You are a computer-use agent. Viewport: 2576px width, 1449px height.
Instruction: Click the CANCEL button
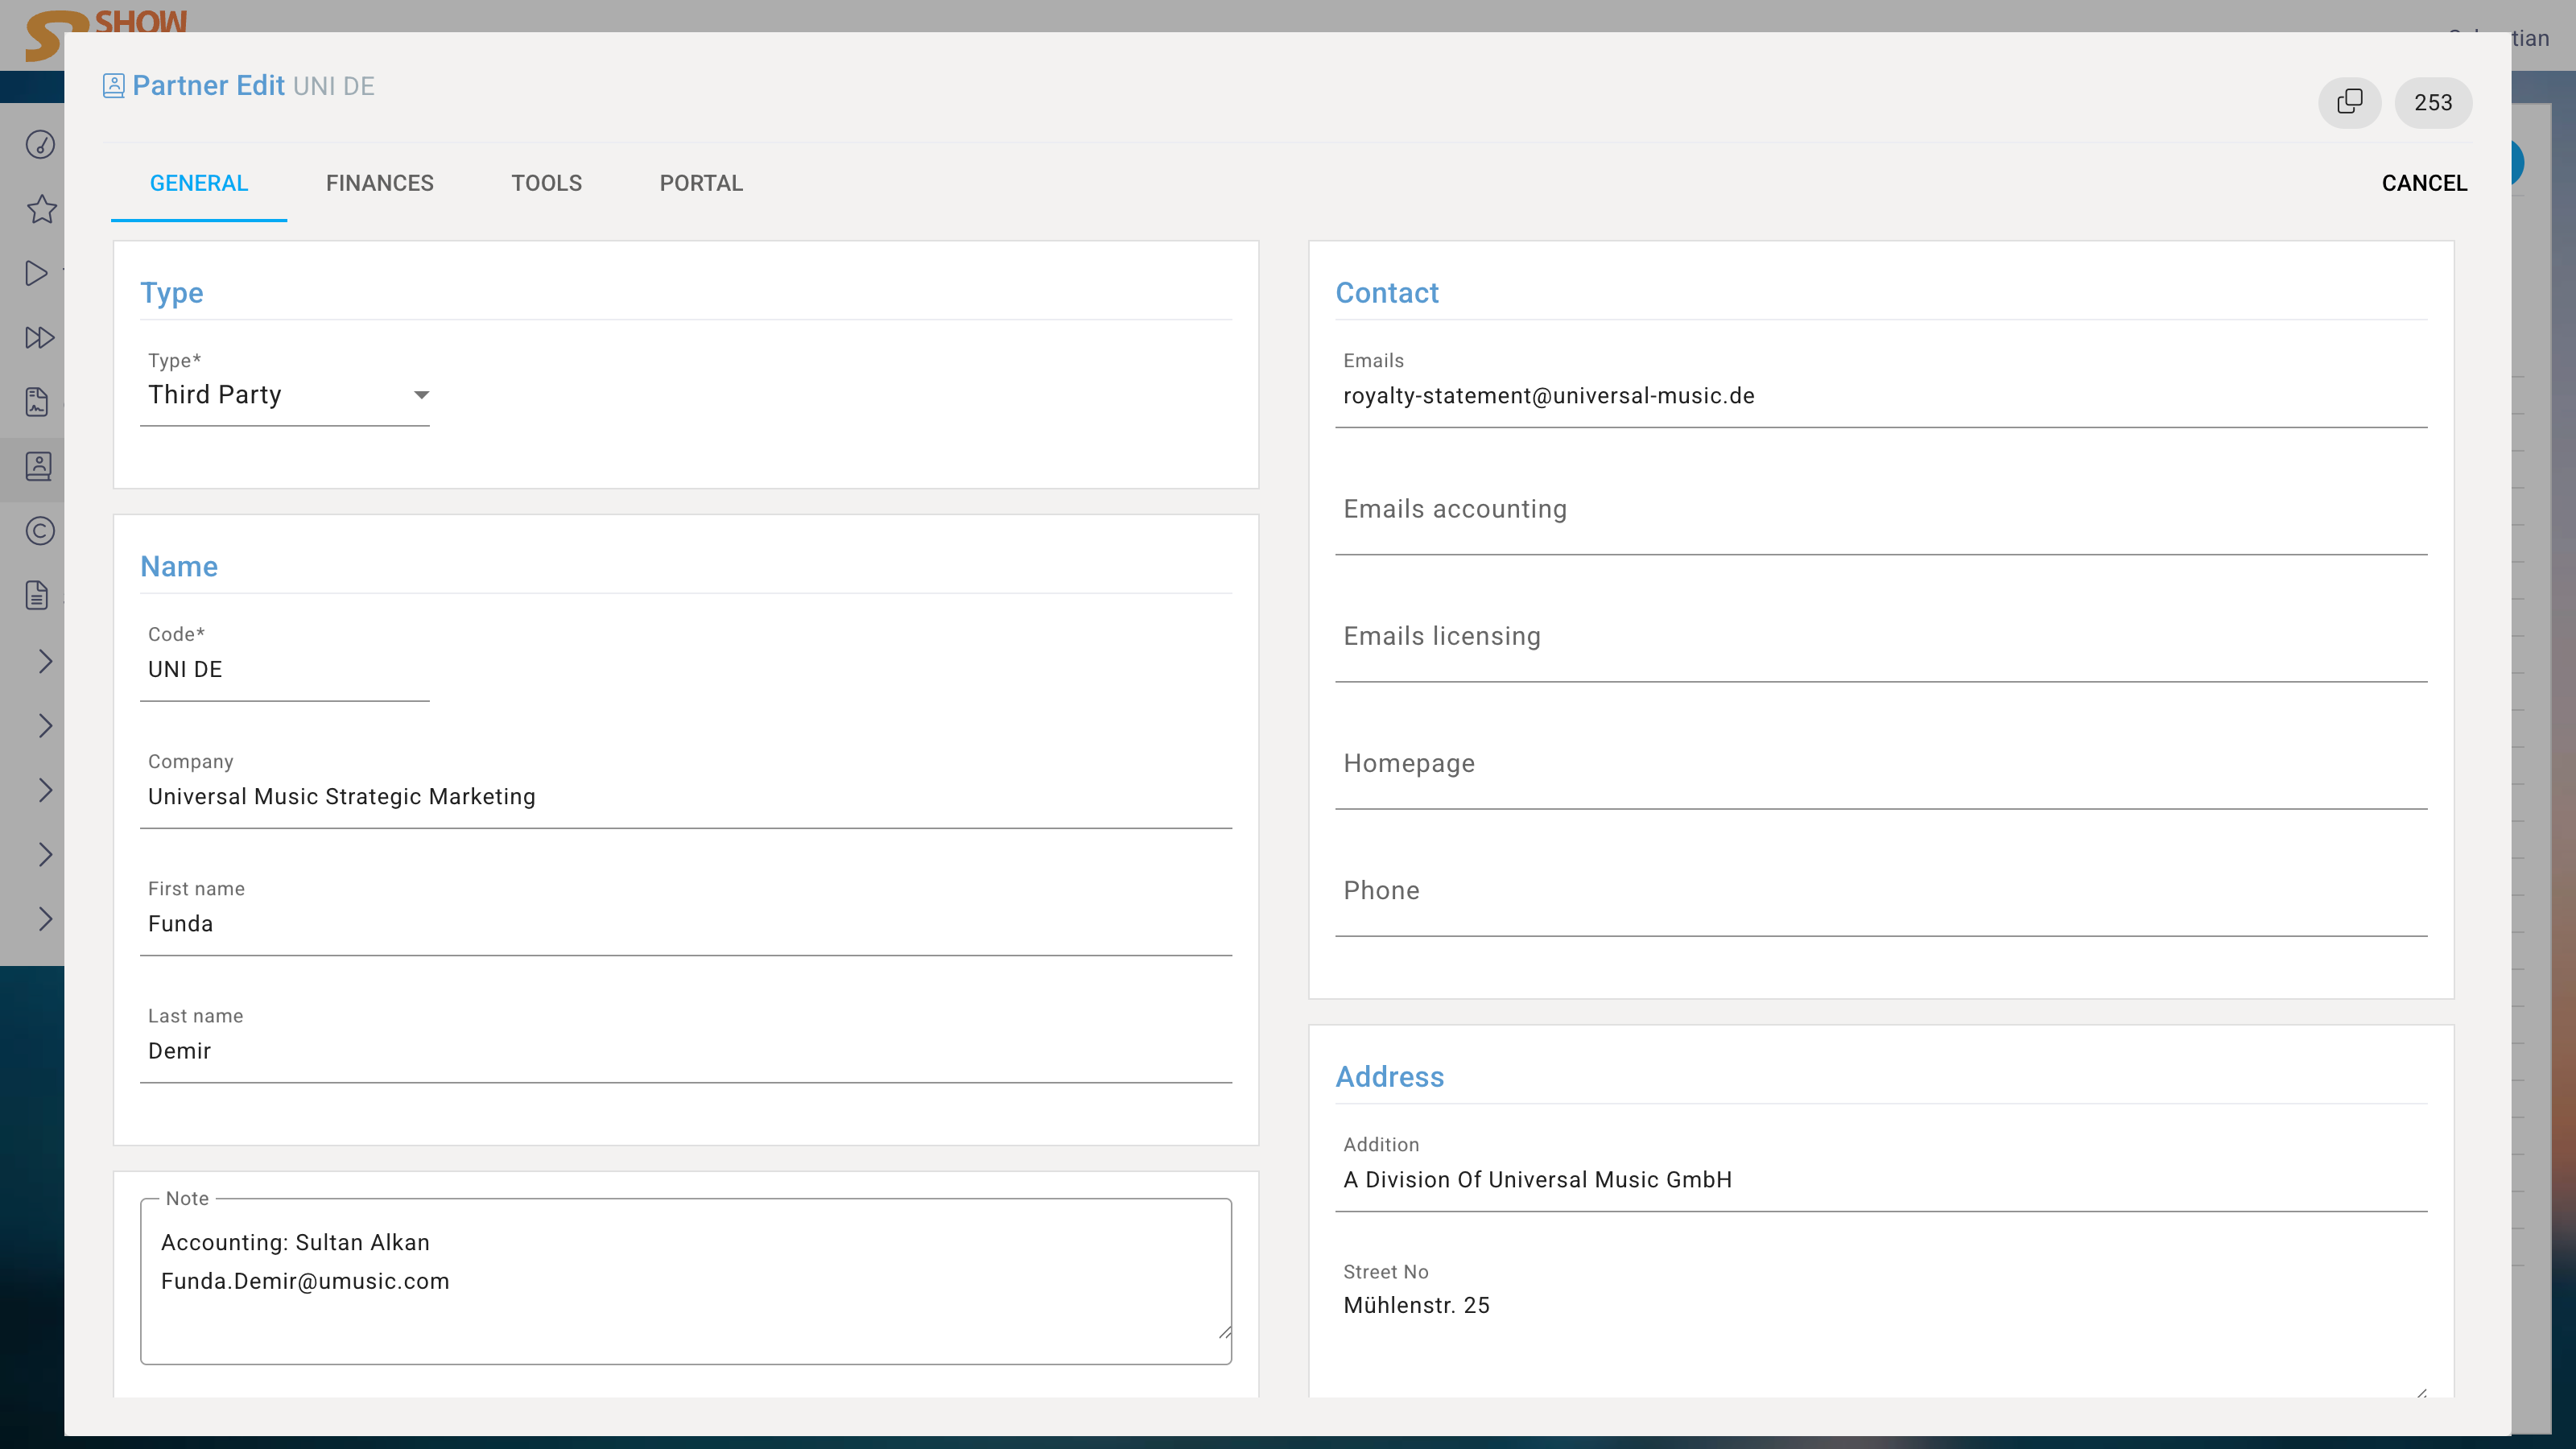2424,183
